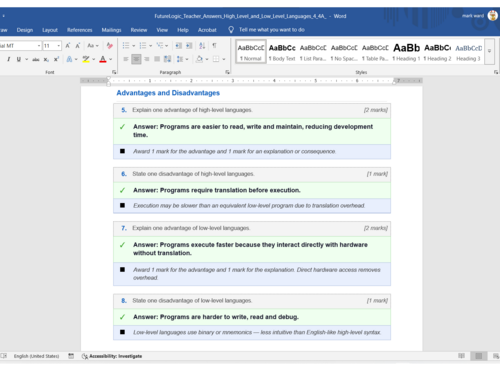Open the underline style dropdown arrow

27,59
